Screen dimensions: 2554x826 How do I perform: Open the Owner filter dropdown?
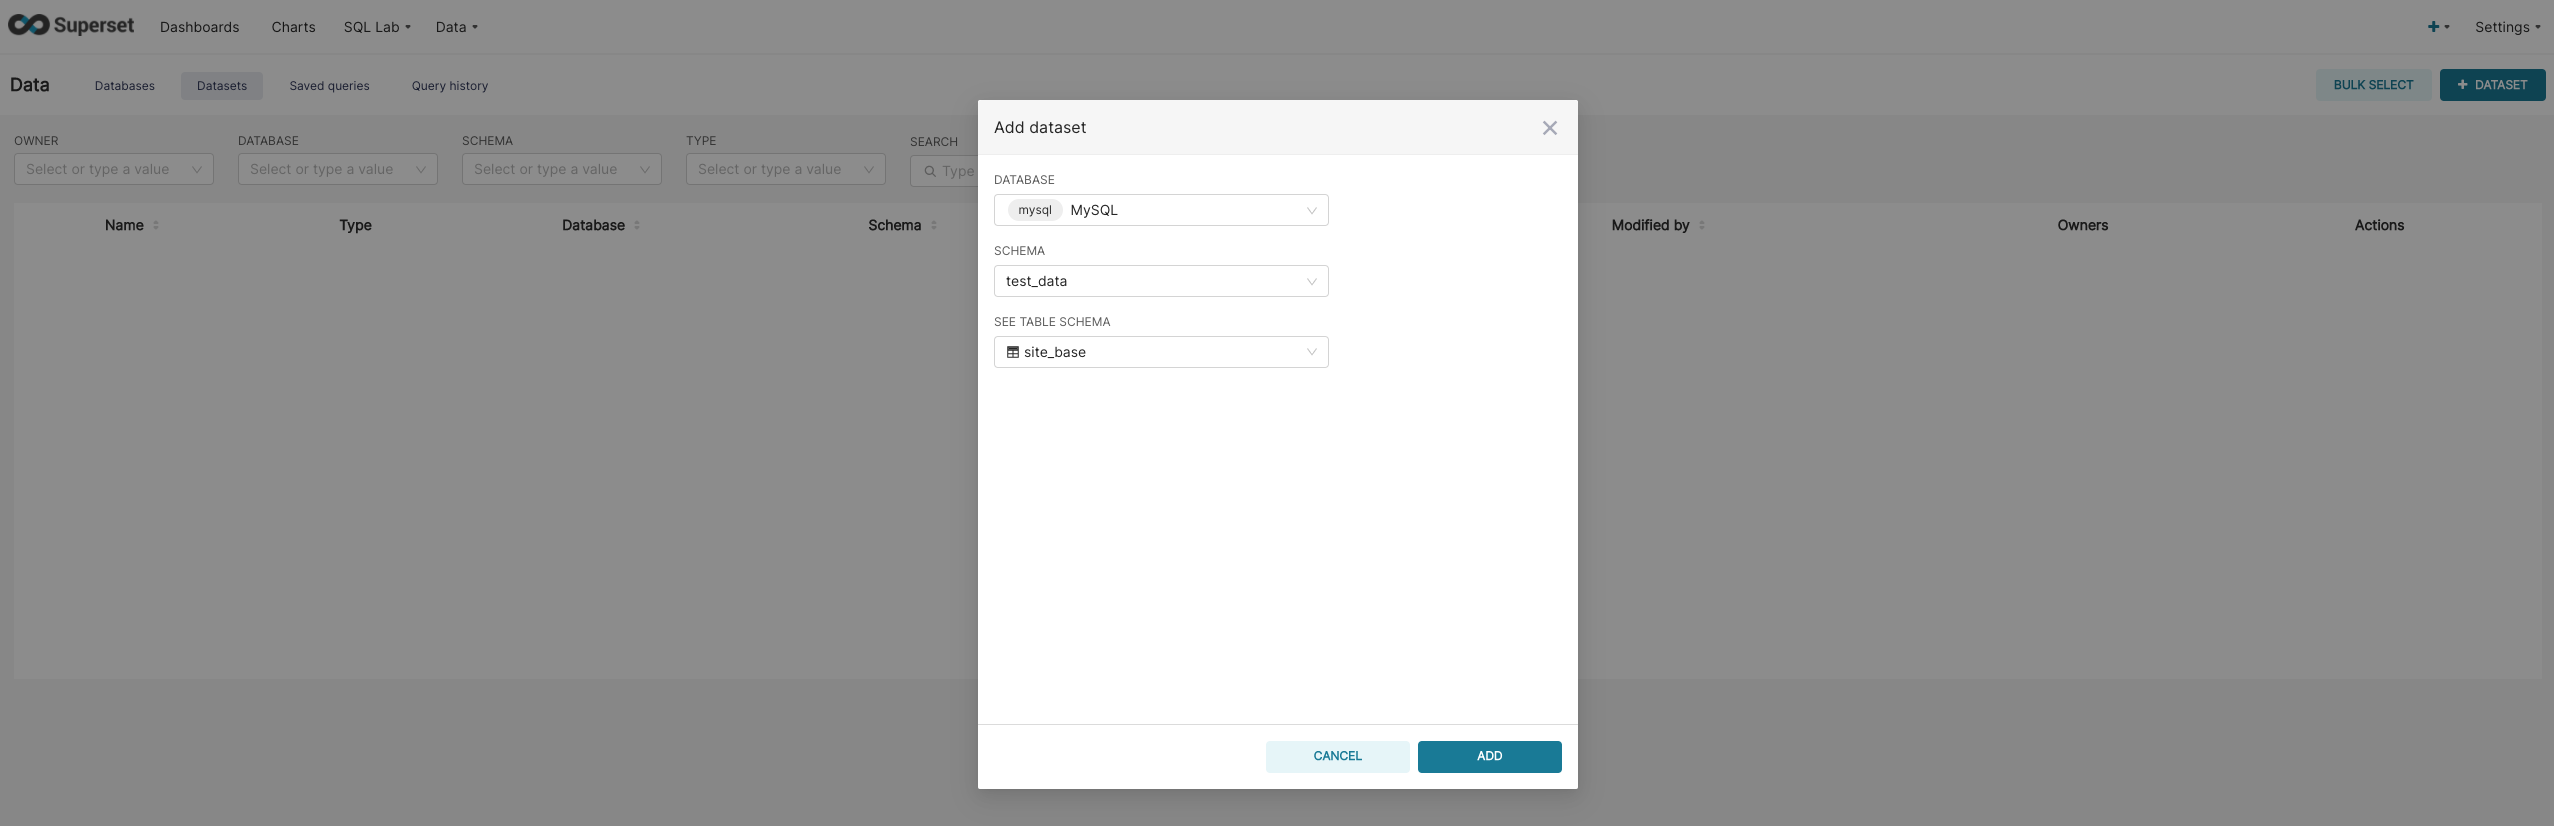pos(114,169)
